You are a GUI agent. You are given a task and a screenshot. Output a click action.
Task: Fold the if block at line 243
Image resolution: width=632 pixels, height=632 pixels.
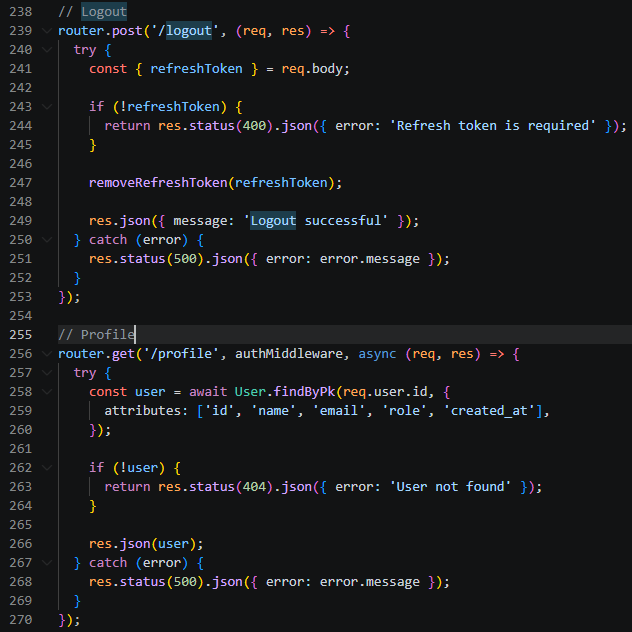47,107
